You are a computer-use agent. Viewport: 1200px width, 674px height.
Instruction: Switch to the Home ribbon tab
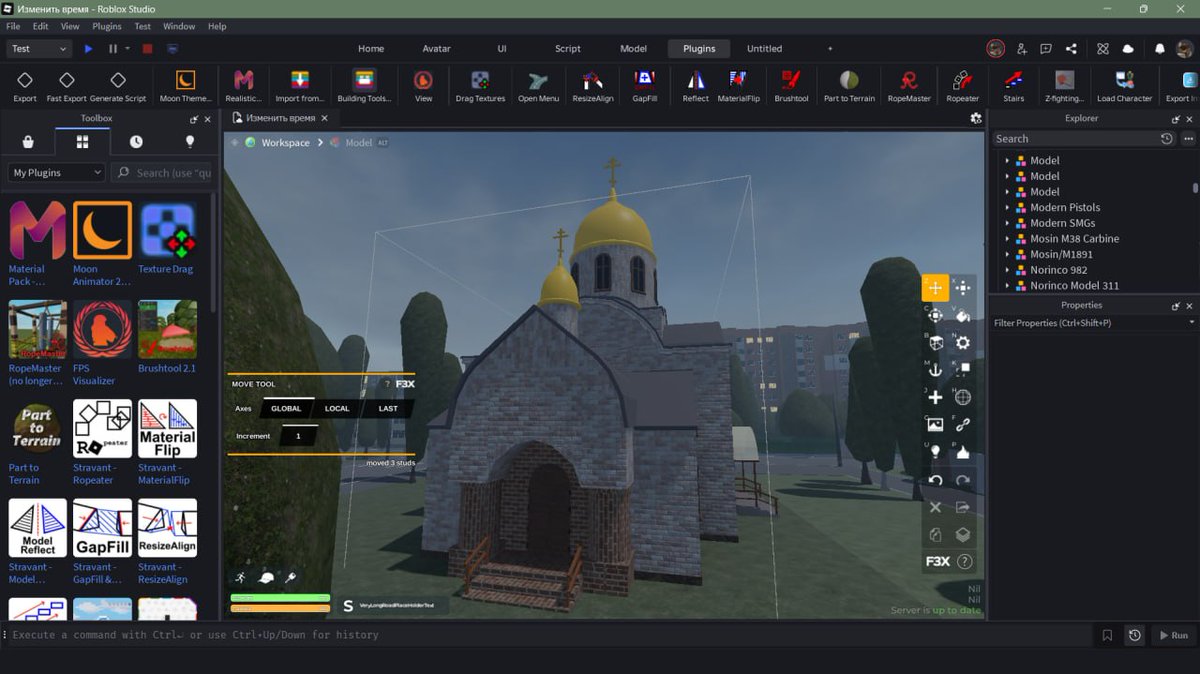371,48
